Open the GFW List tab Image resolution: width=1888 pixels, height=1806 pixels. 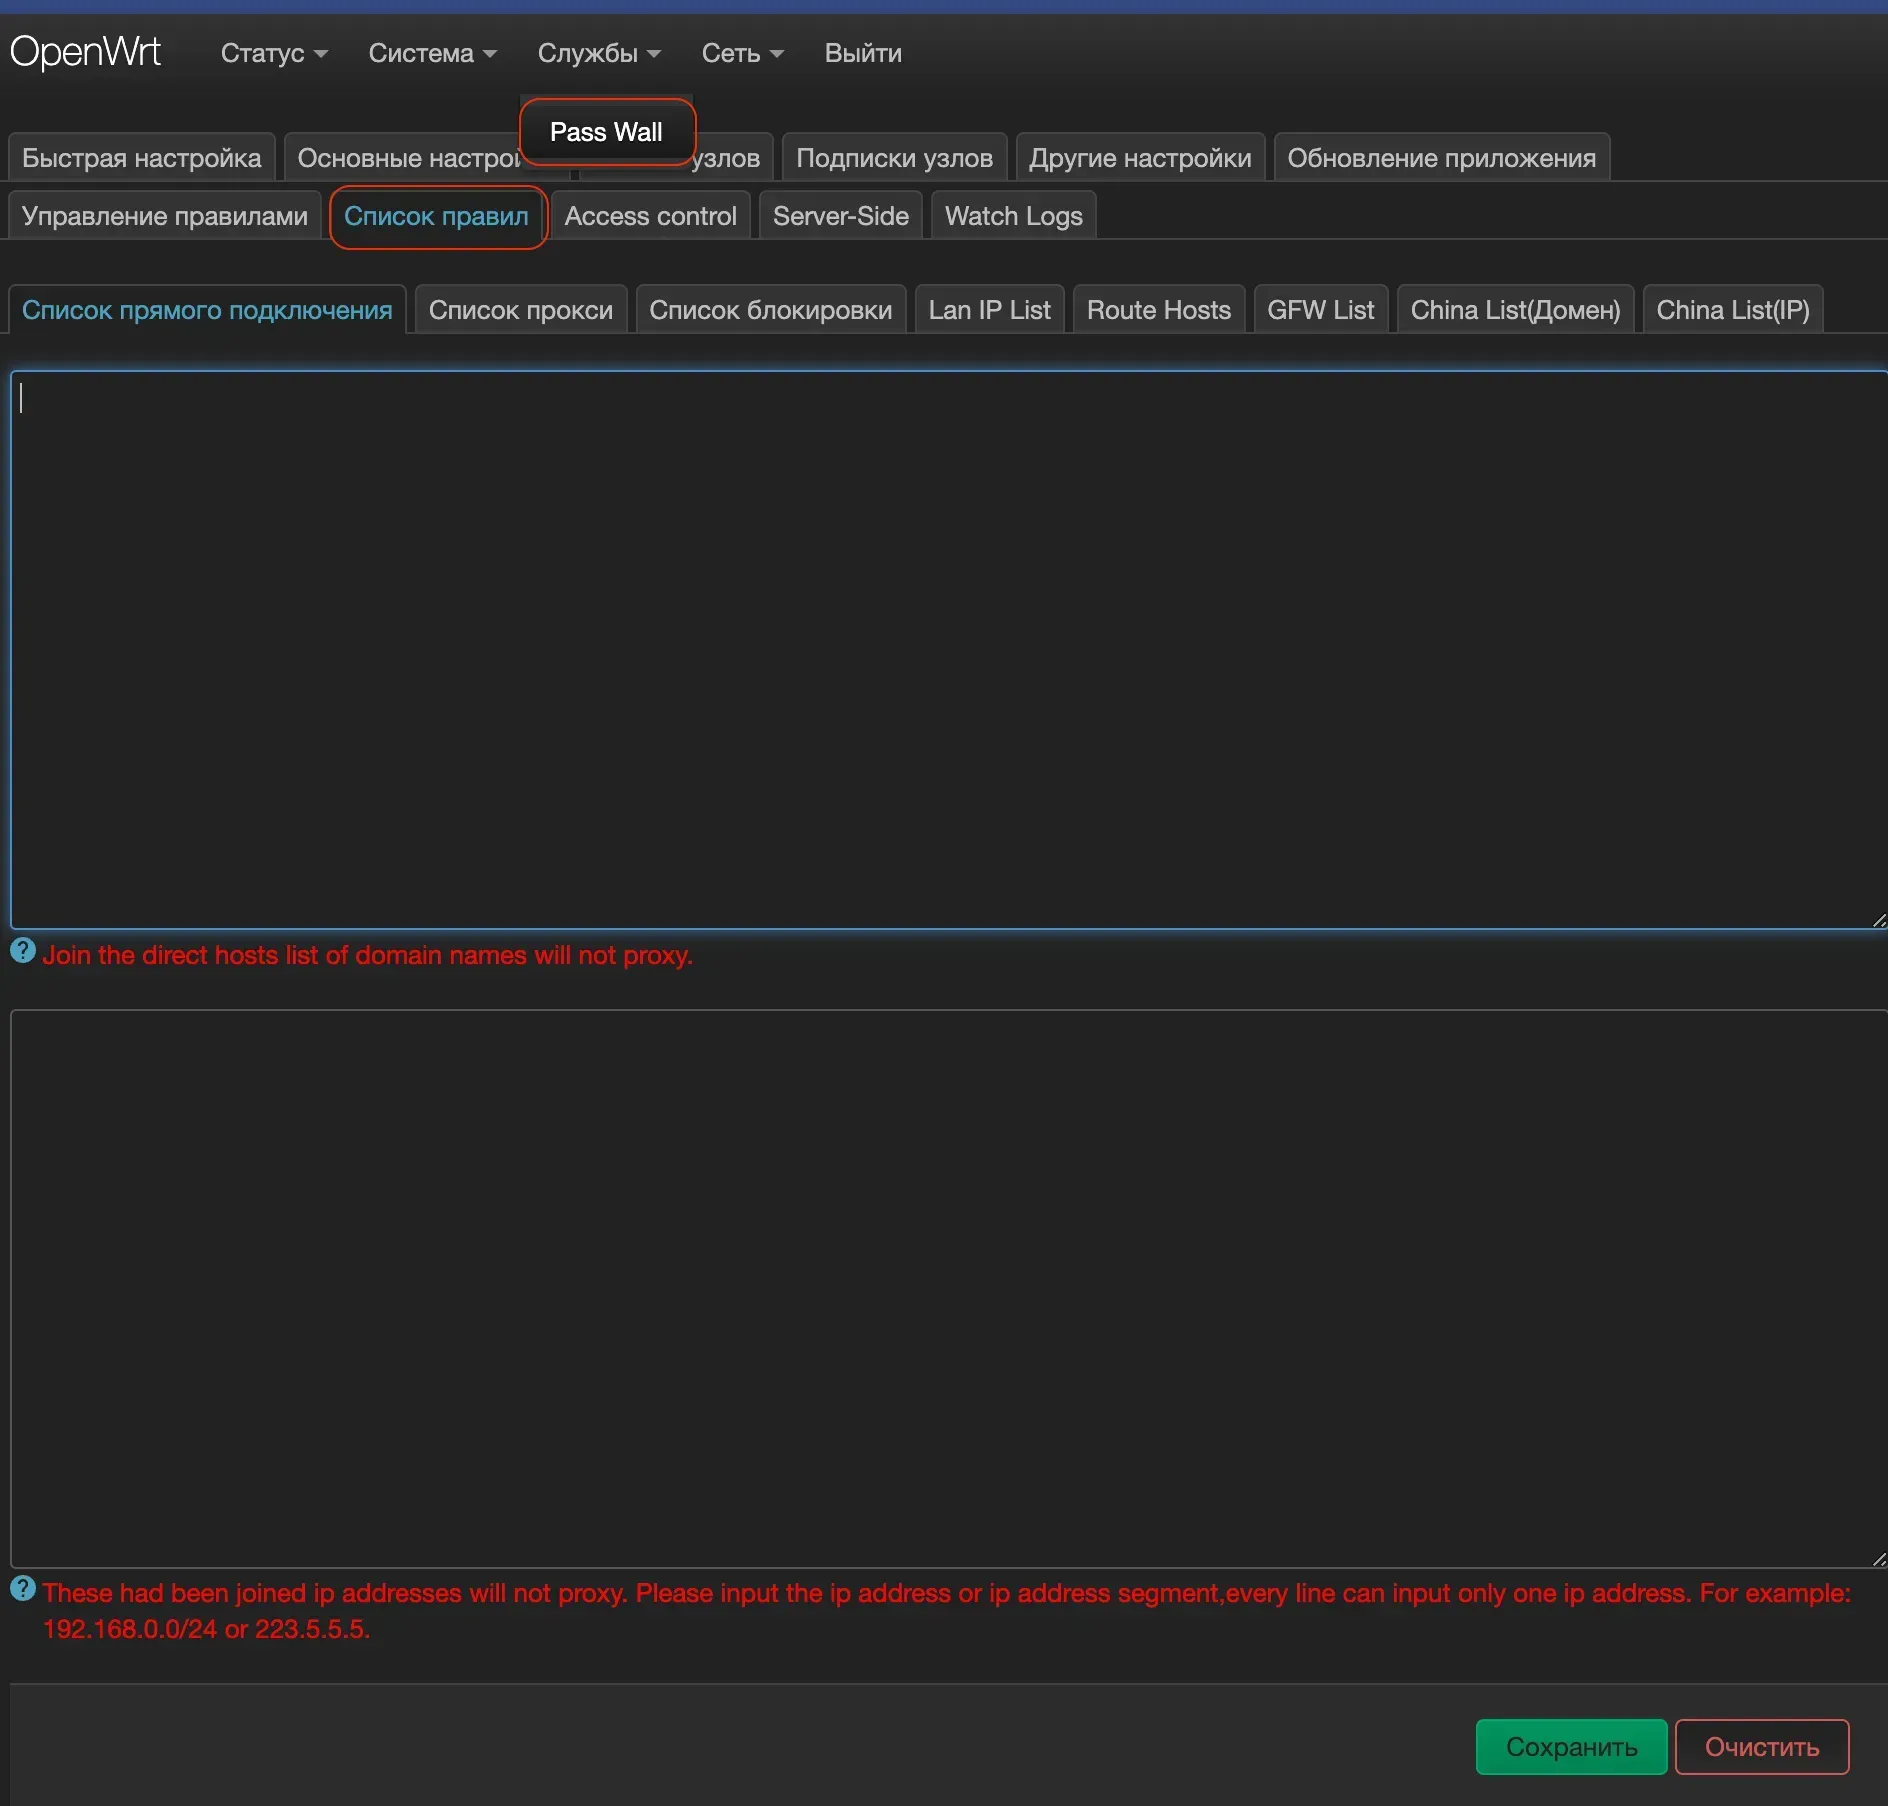(1321, 310)
